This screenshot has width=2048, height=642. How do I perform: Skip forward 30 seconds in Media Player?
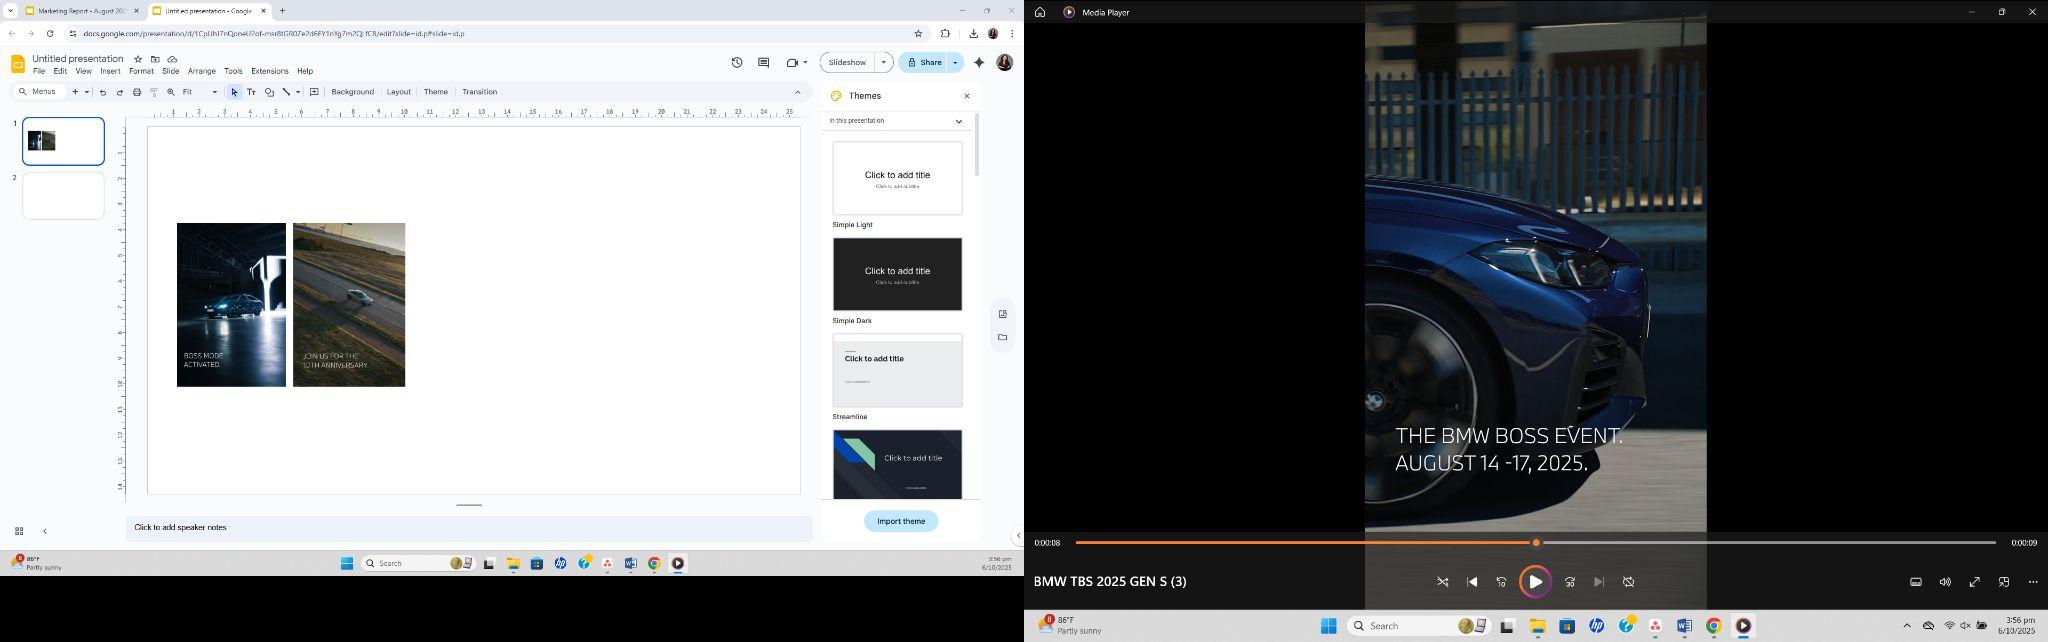point(1570,582)
